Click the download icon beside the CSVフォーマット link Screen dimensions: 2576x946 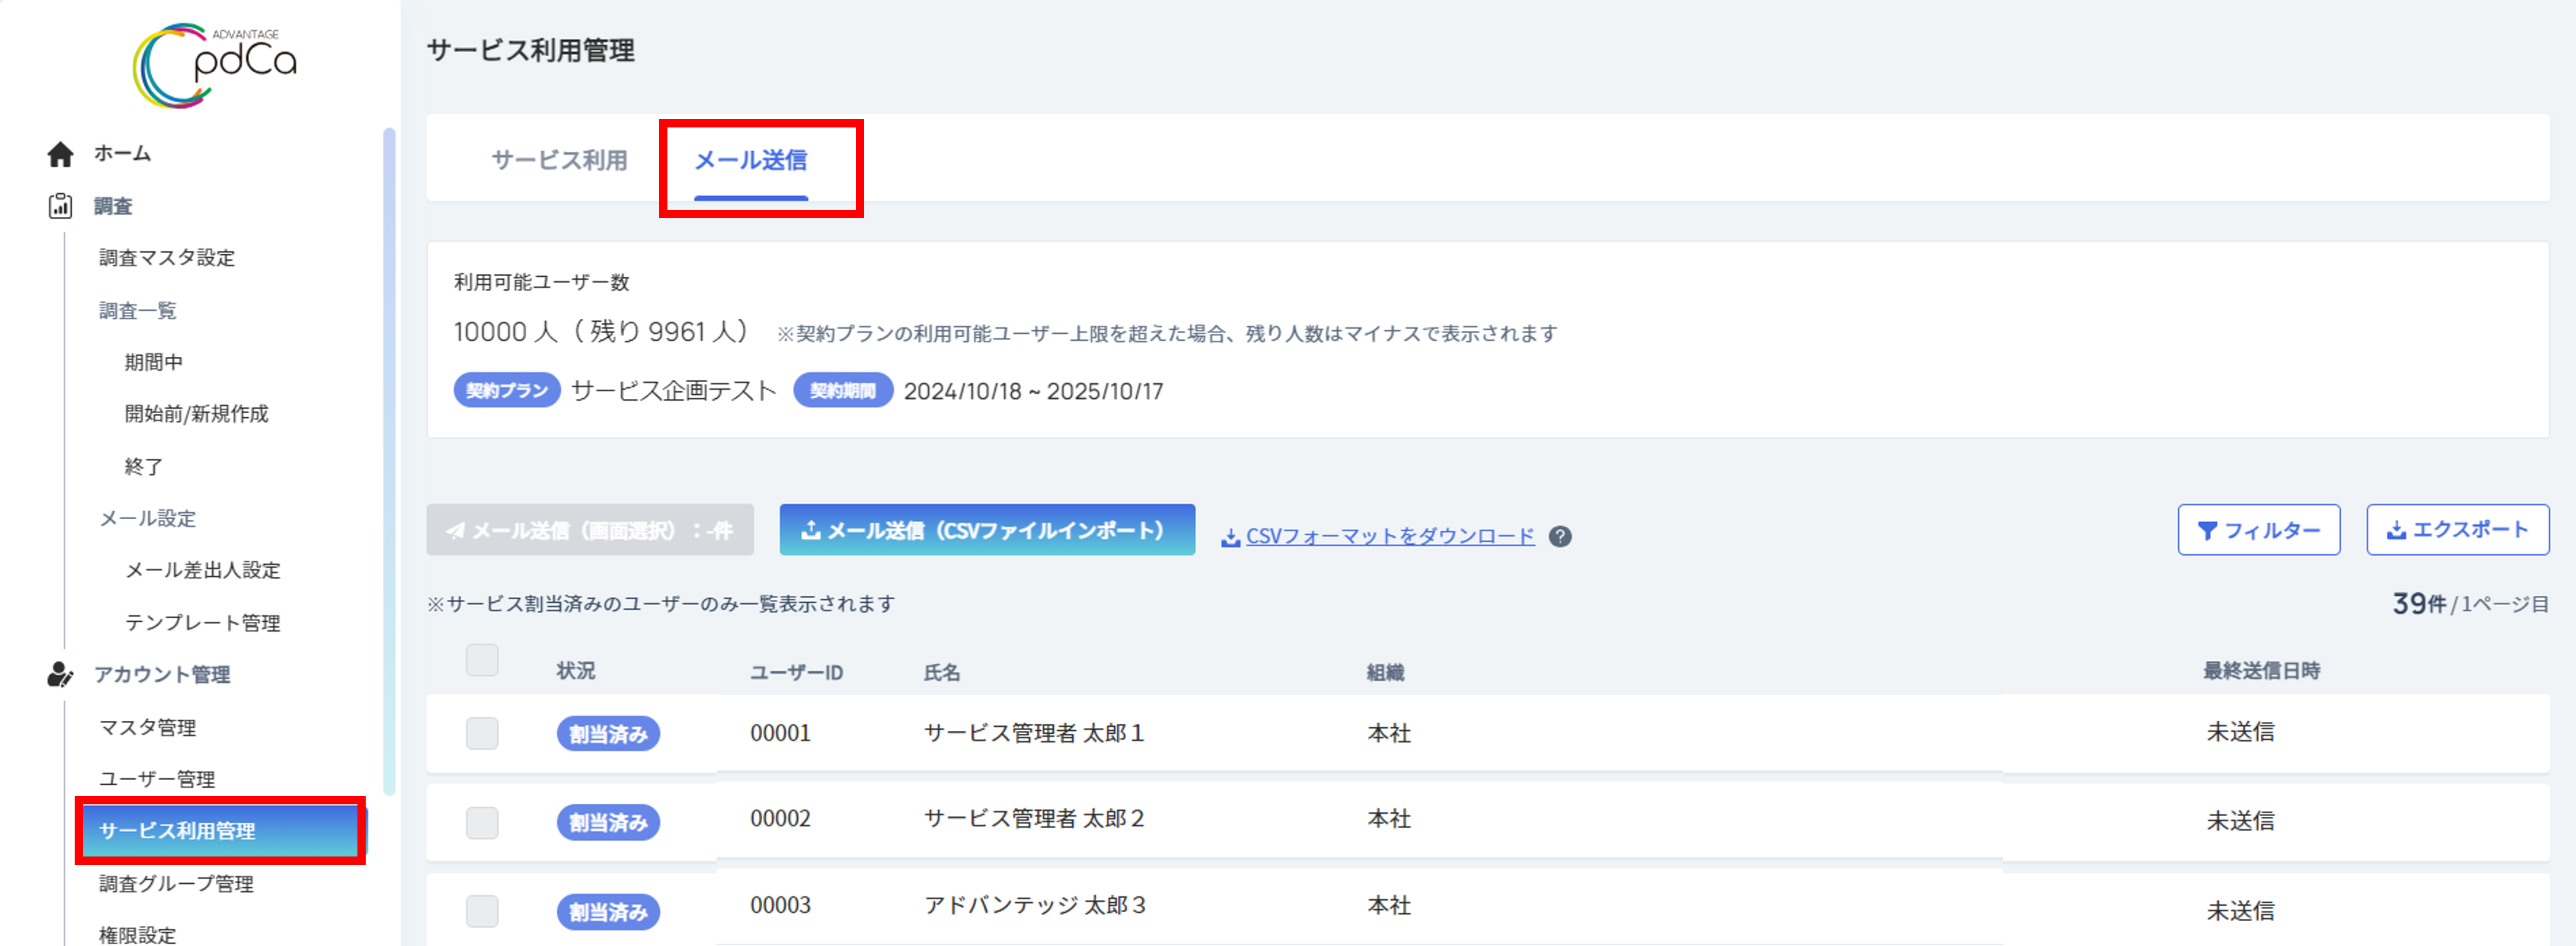1230,538
